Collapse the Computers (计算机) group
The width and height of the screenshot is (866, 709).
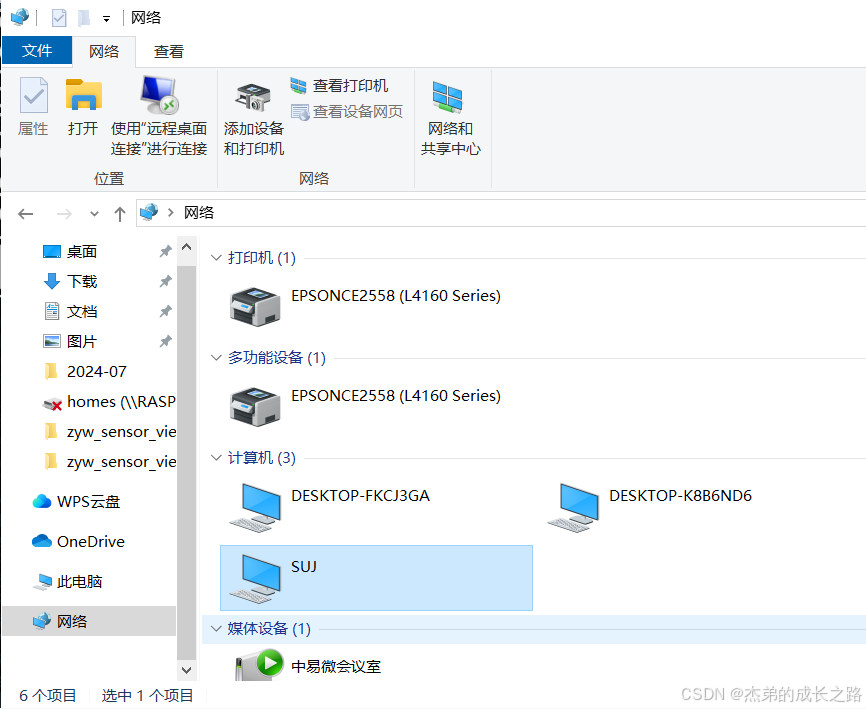click(x=216, y=458)
